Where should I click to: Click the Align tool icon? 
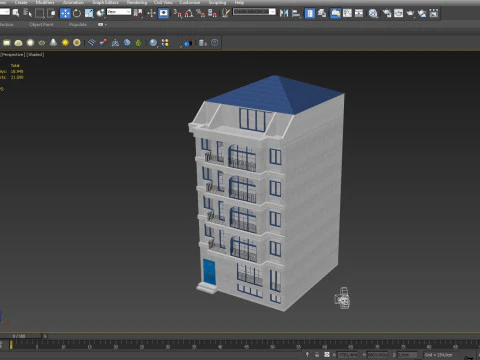(x=296, y=13)
